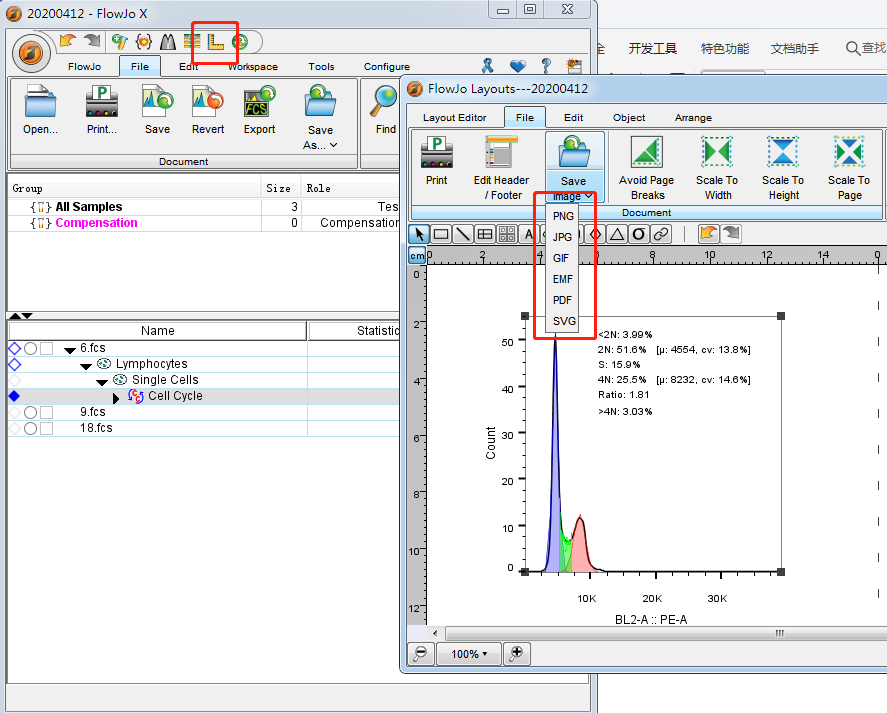Image resolution: width=887 pixels, height=713 pixels.
Task: Click the layout horizontal scrollbar
Action: click(x=665, y=633)
